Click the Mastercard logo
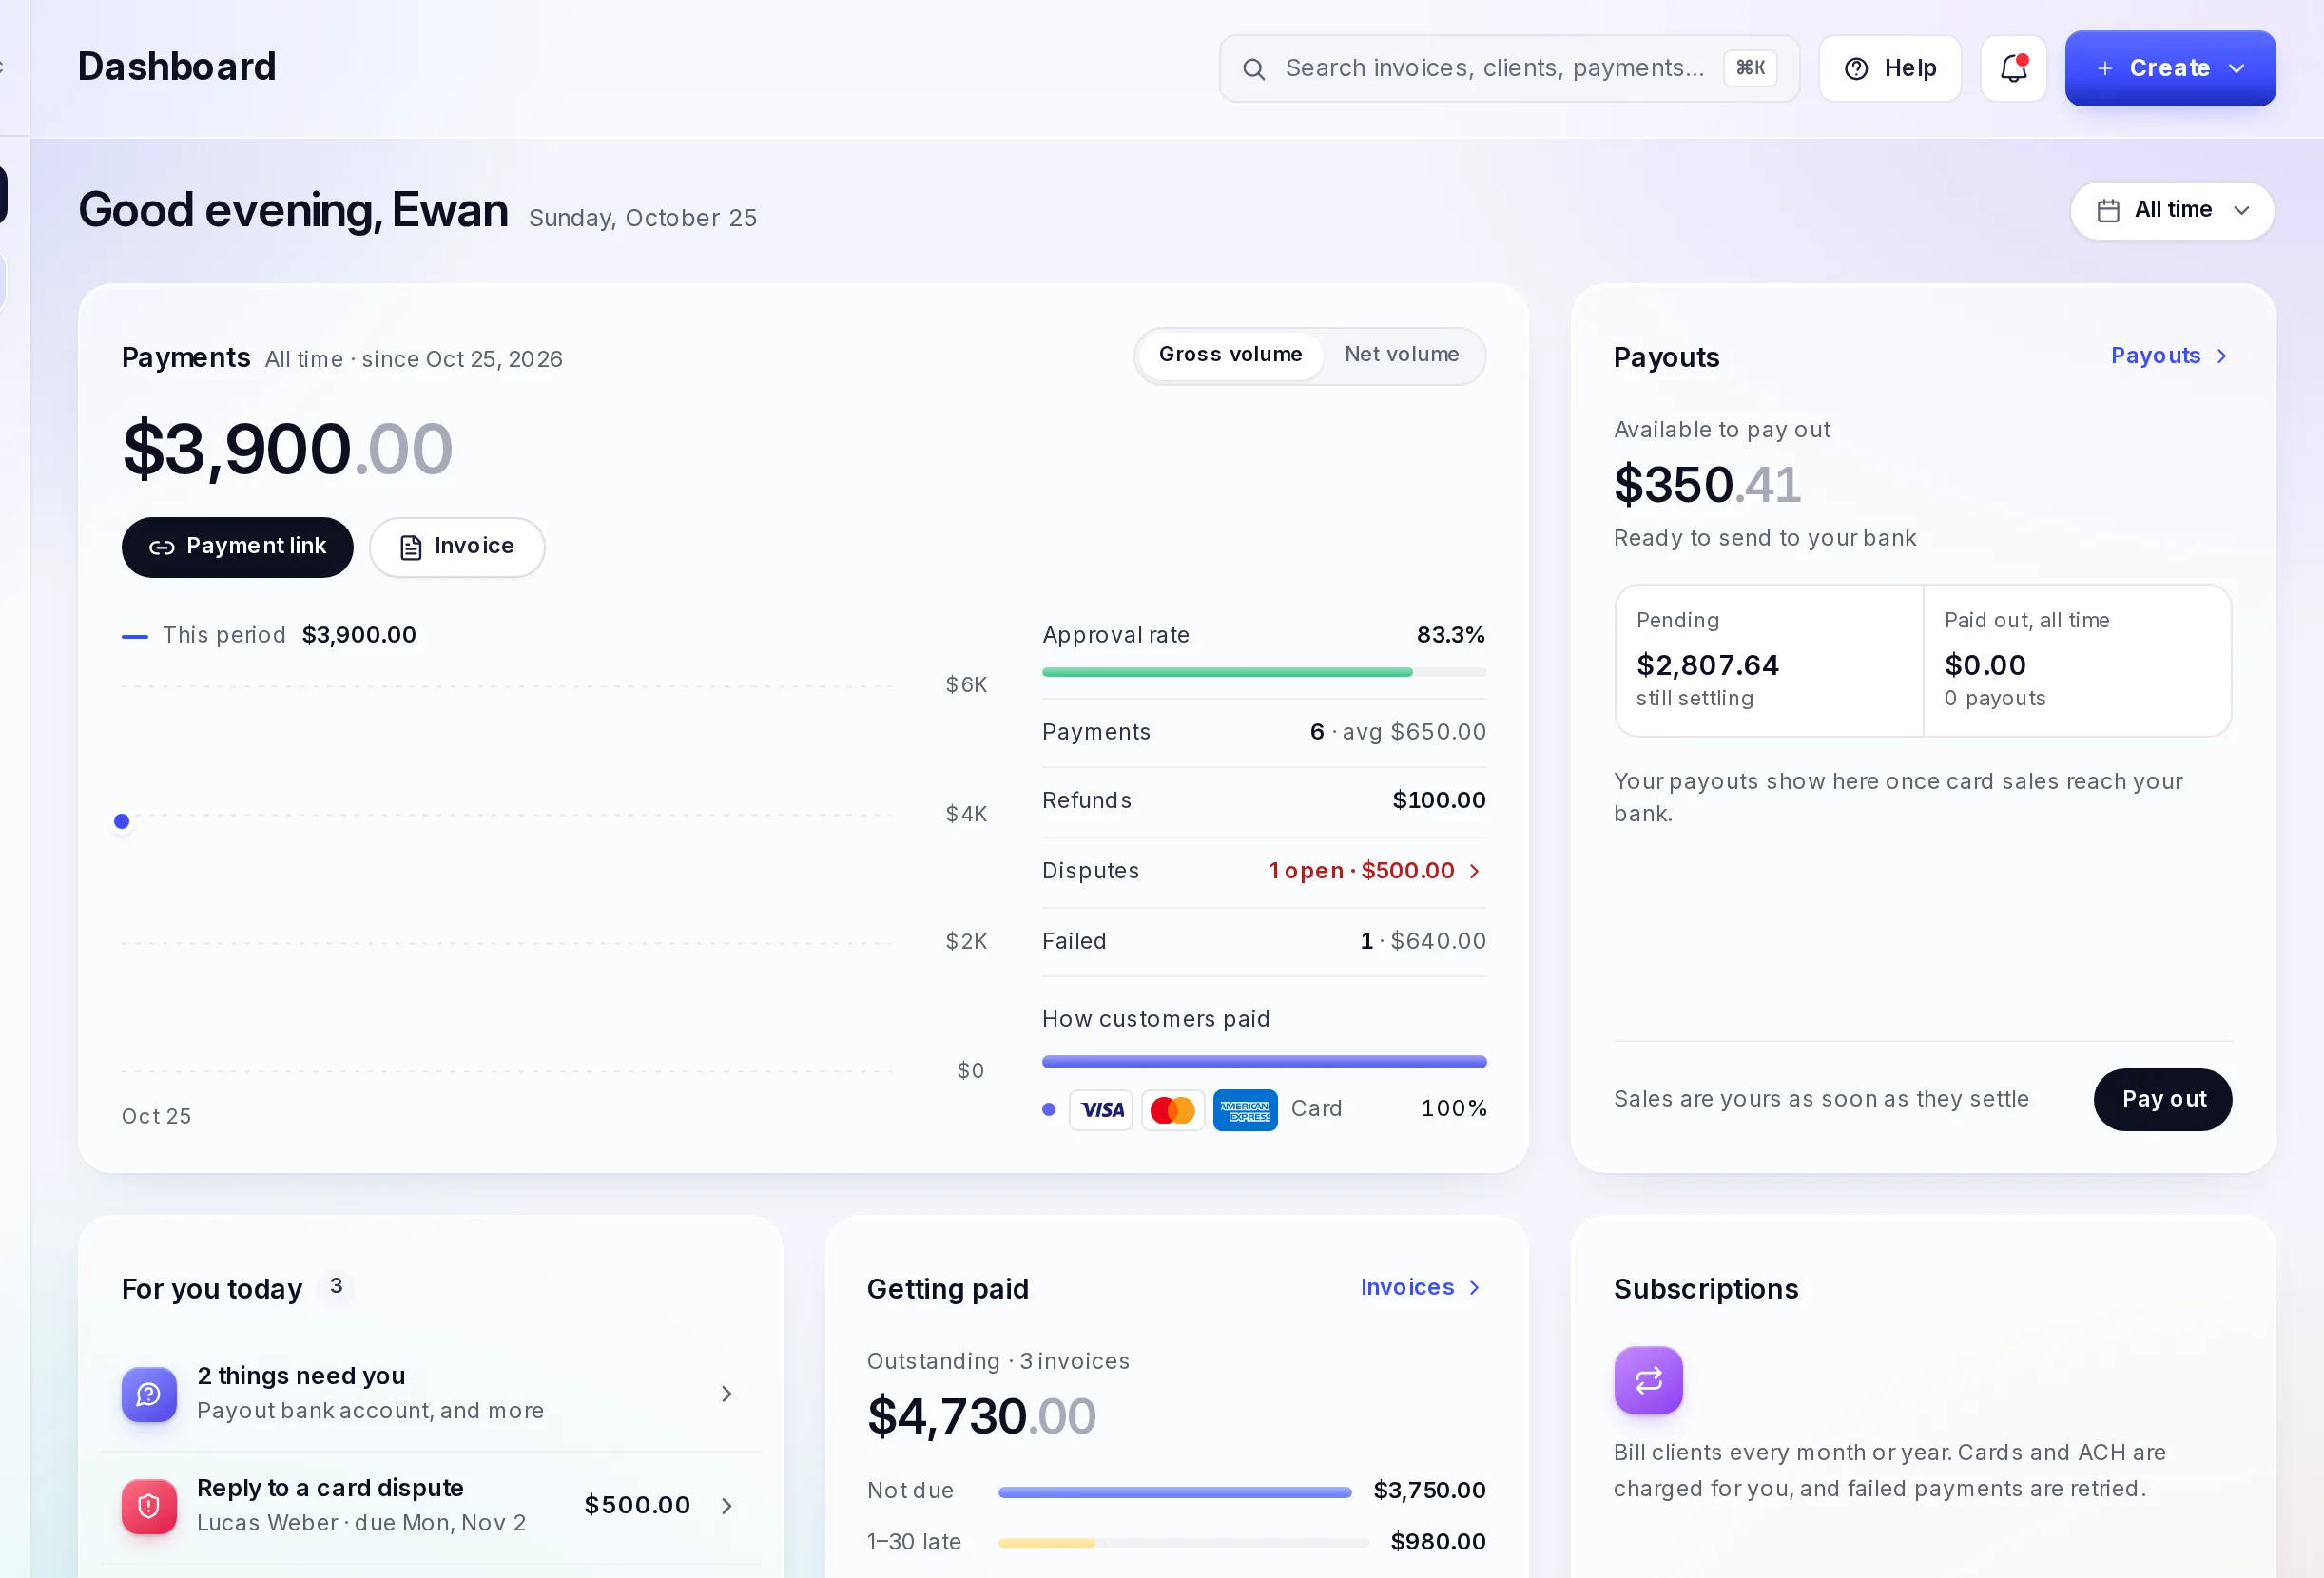 pos(1172,1109)
